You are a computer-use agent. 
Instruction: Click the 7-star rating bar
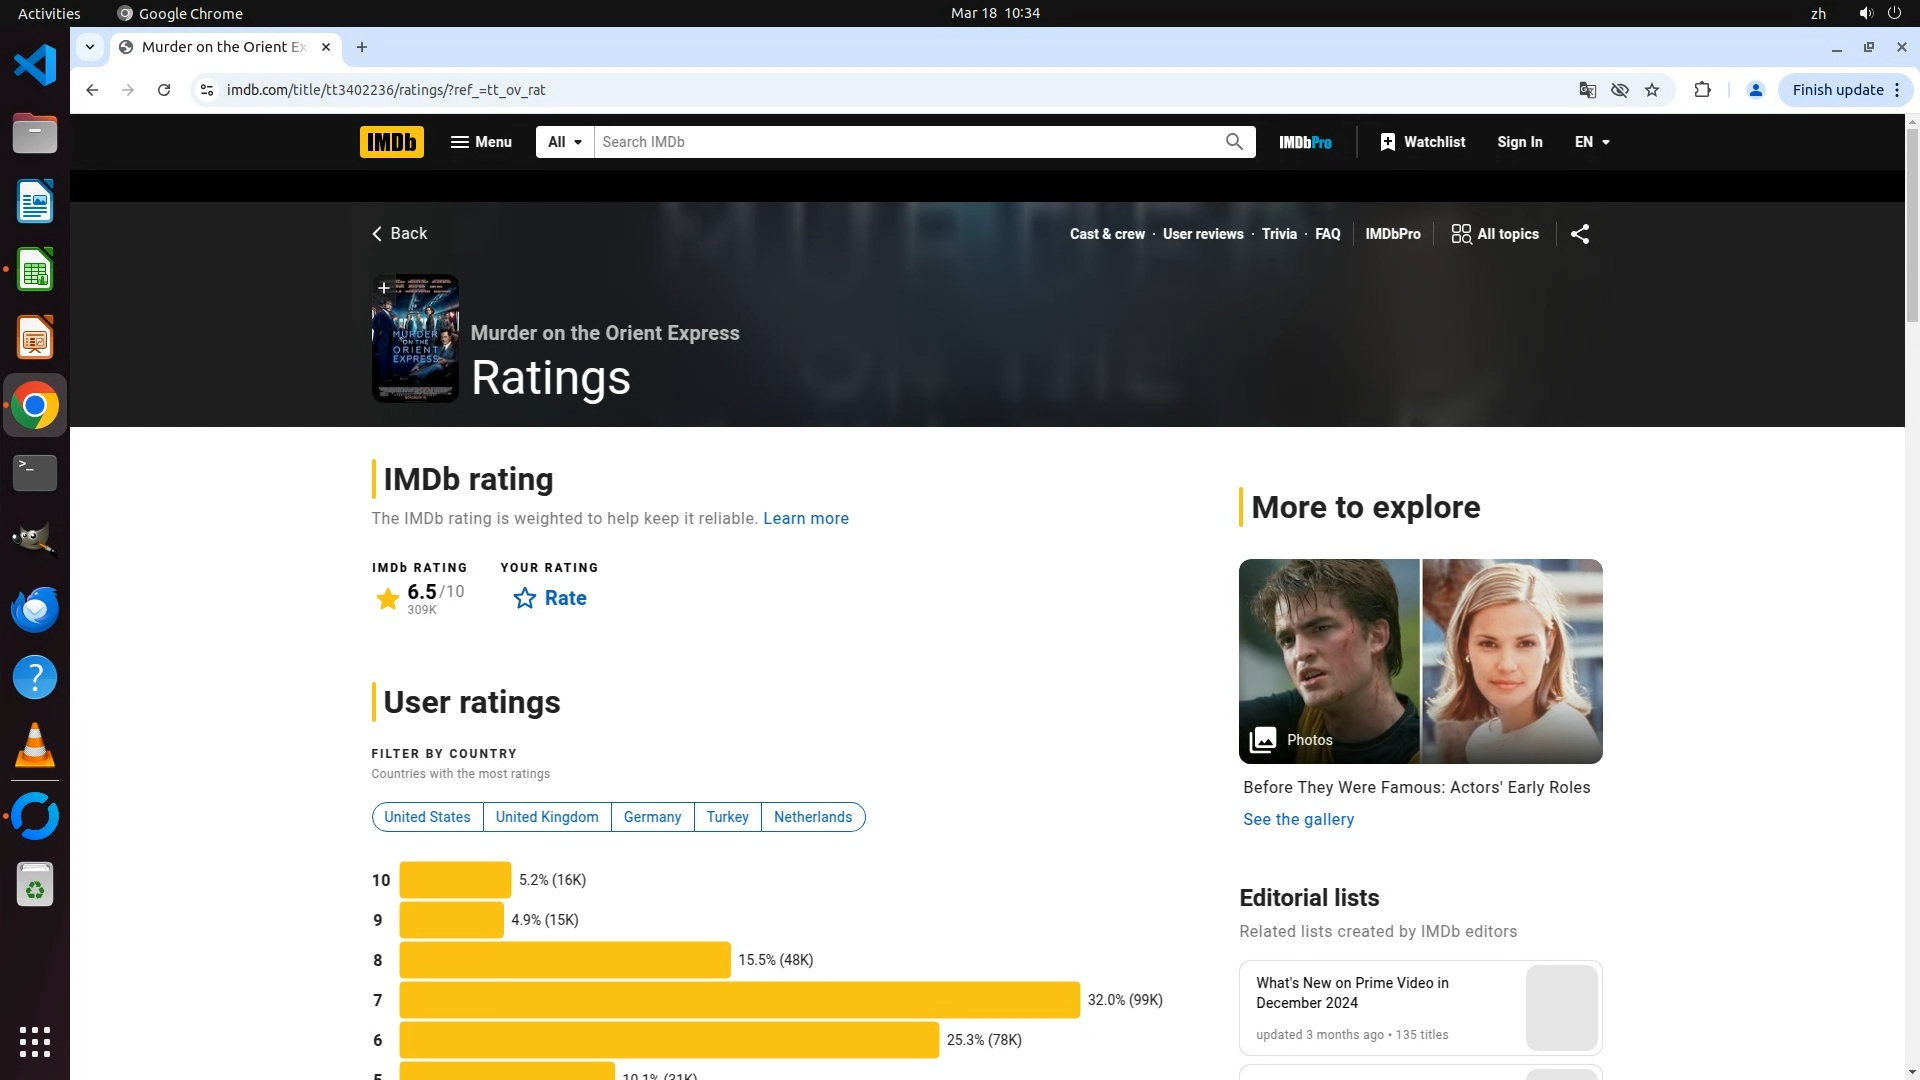(739, 1000)
